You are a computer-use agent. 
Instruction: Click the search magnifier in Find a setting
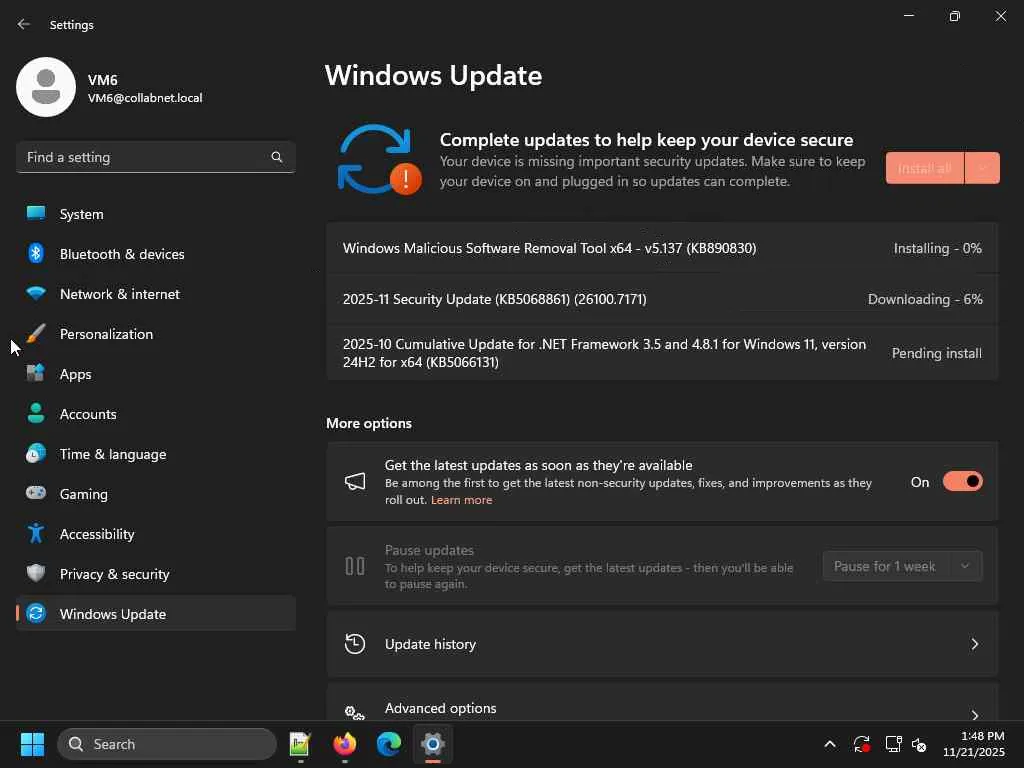pos(277,157)
